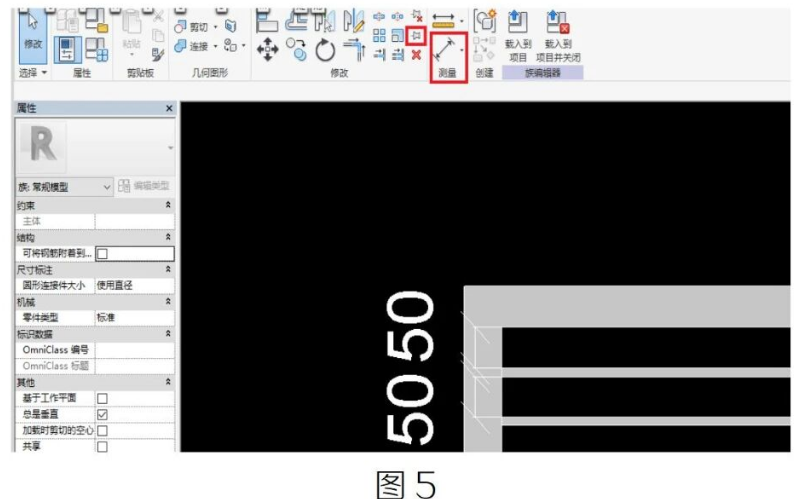Enable 共享 checkbox
The width and height of the screenshot is (799, 499).
pos(102,447)
